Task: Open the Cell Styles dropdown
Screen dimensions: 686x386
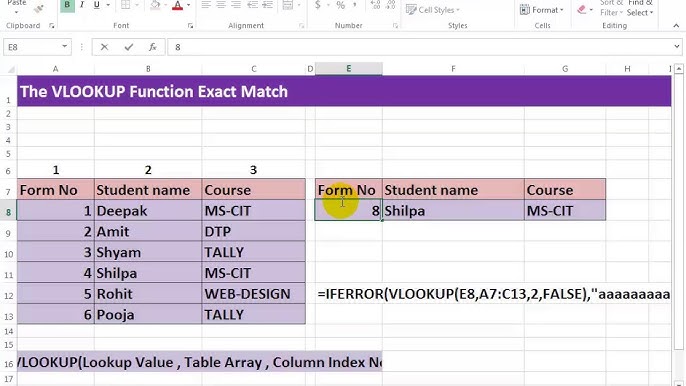Action: (433, 10)
